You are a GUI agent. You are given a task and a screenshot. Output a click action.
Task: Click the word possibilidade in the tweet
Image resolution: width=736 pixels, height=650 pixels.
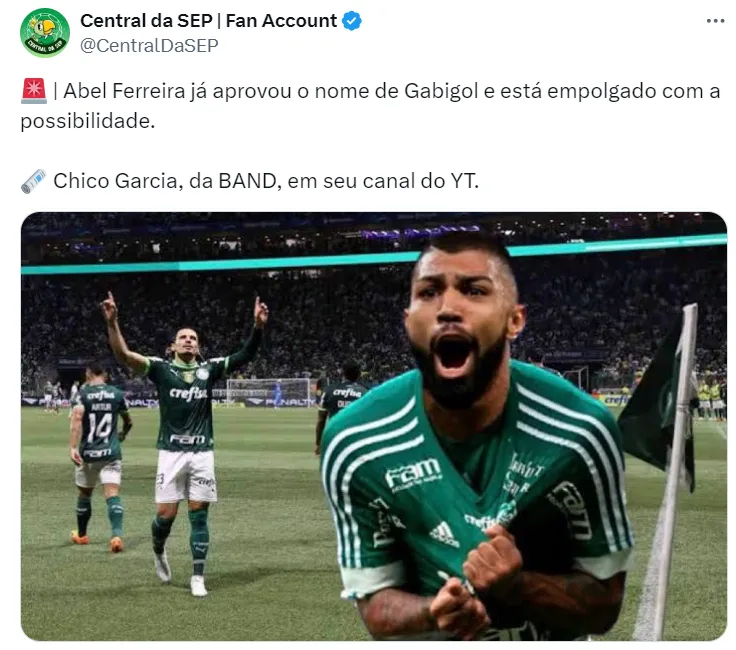tap(87, 121)
